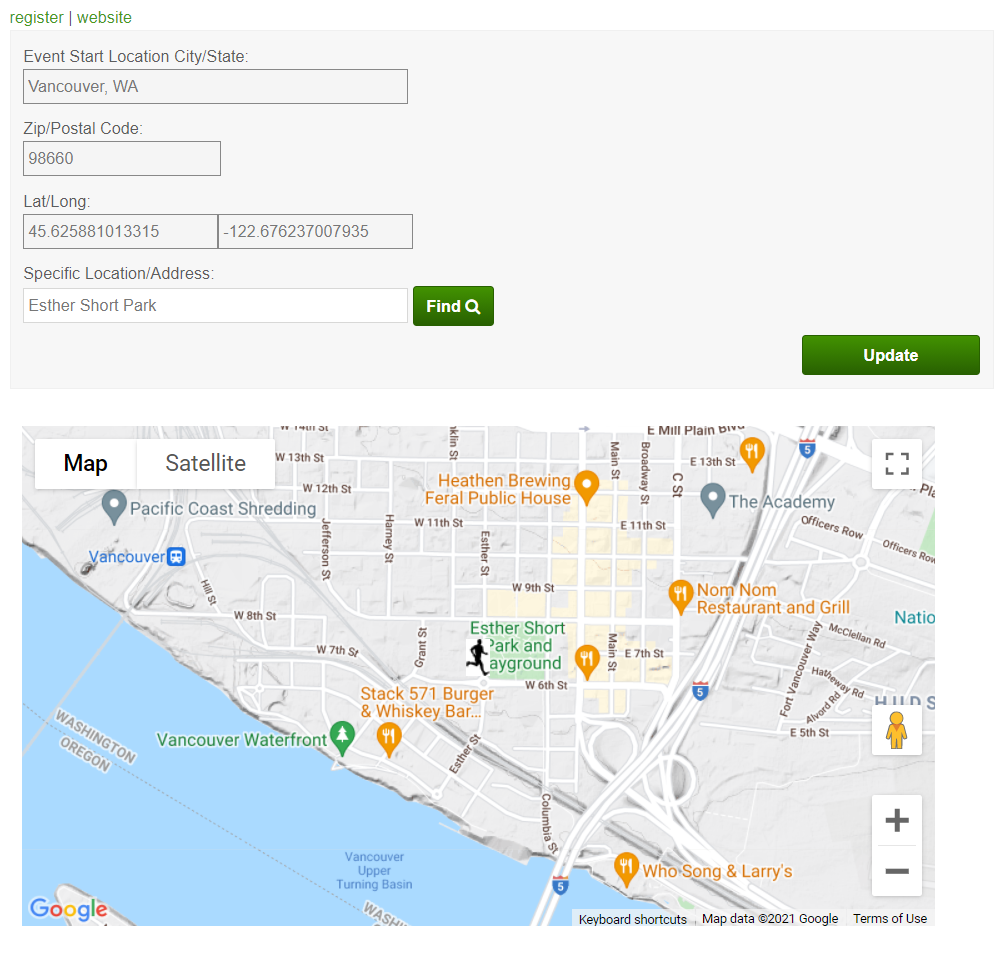Viewport: 1002px width, 961px height.
Task: Open Keyboard shortcuts for the map
Action: (x=633, y=919)
